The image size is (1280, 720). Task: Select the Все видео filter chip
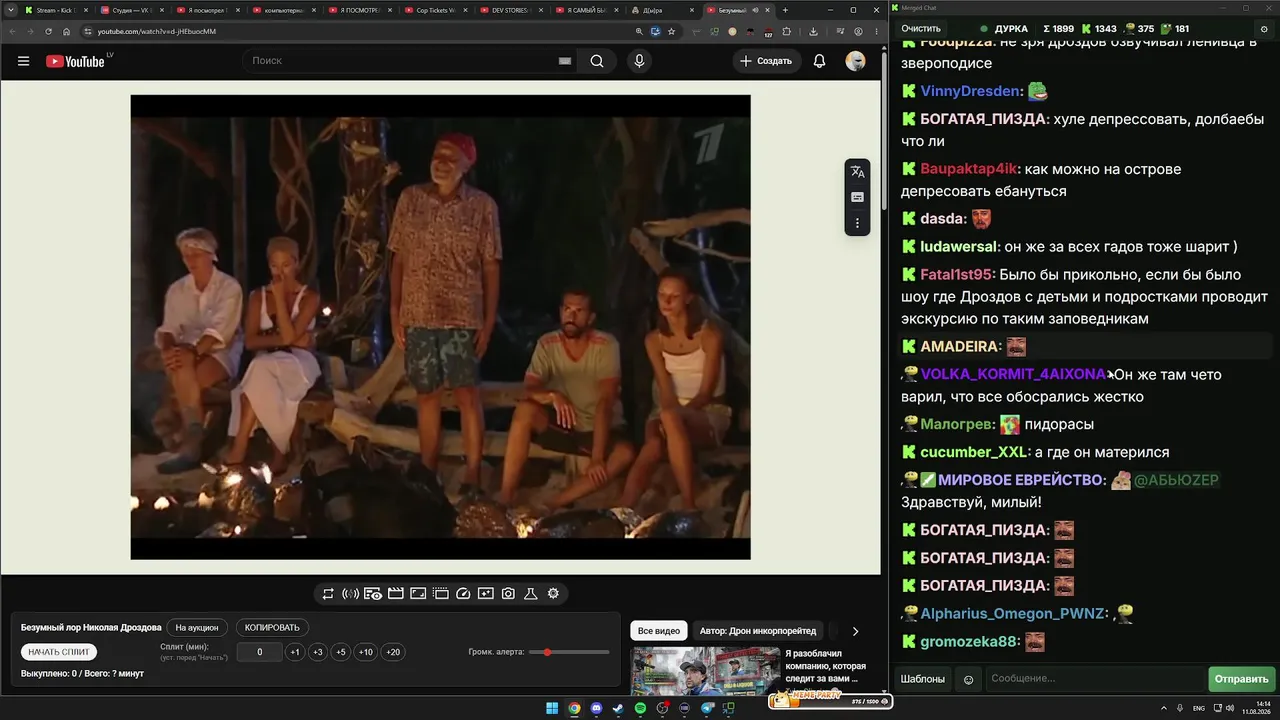coord(659,631)
